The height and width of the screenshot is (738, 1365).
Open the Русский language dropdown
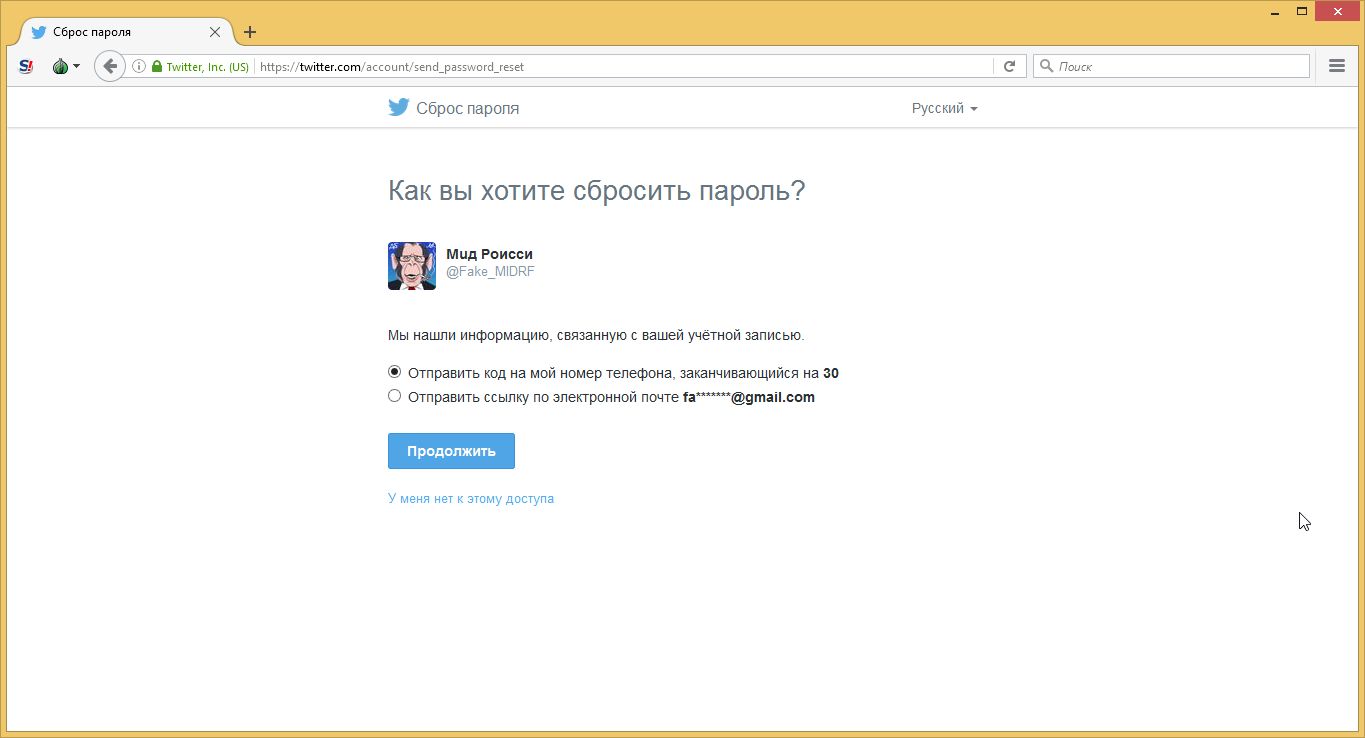944,108
